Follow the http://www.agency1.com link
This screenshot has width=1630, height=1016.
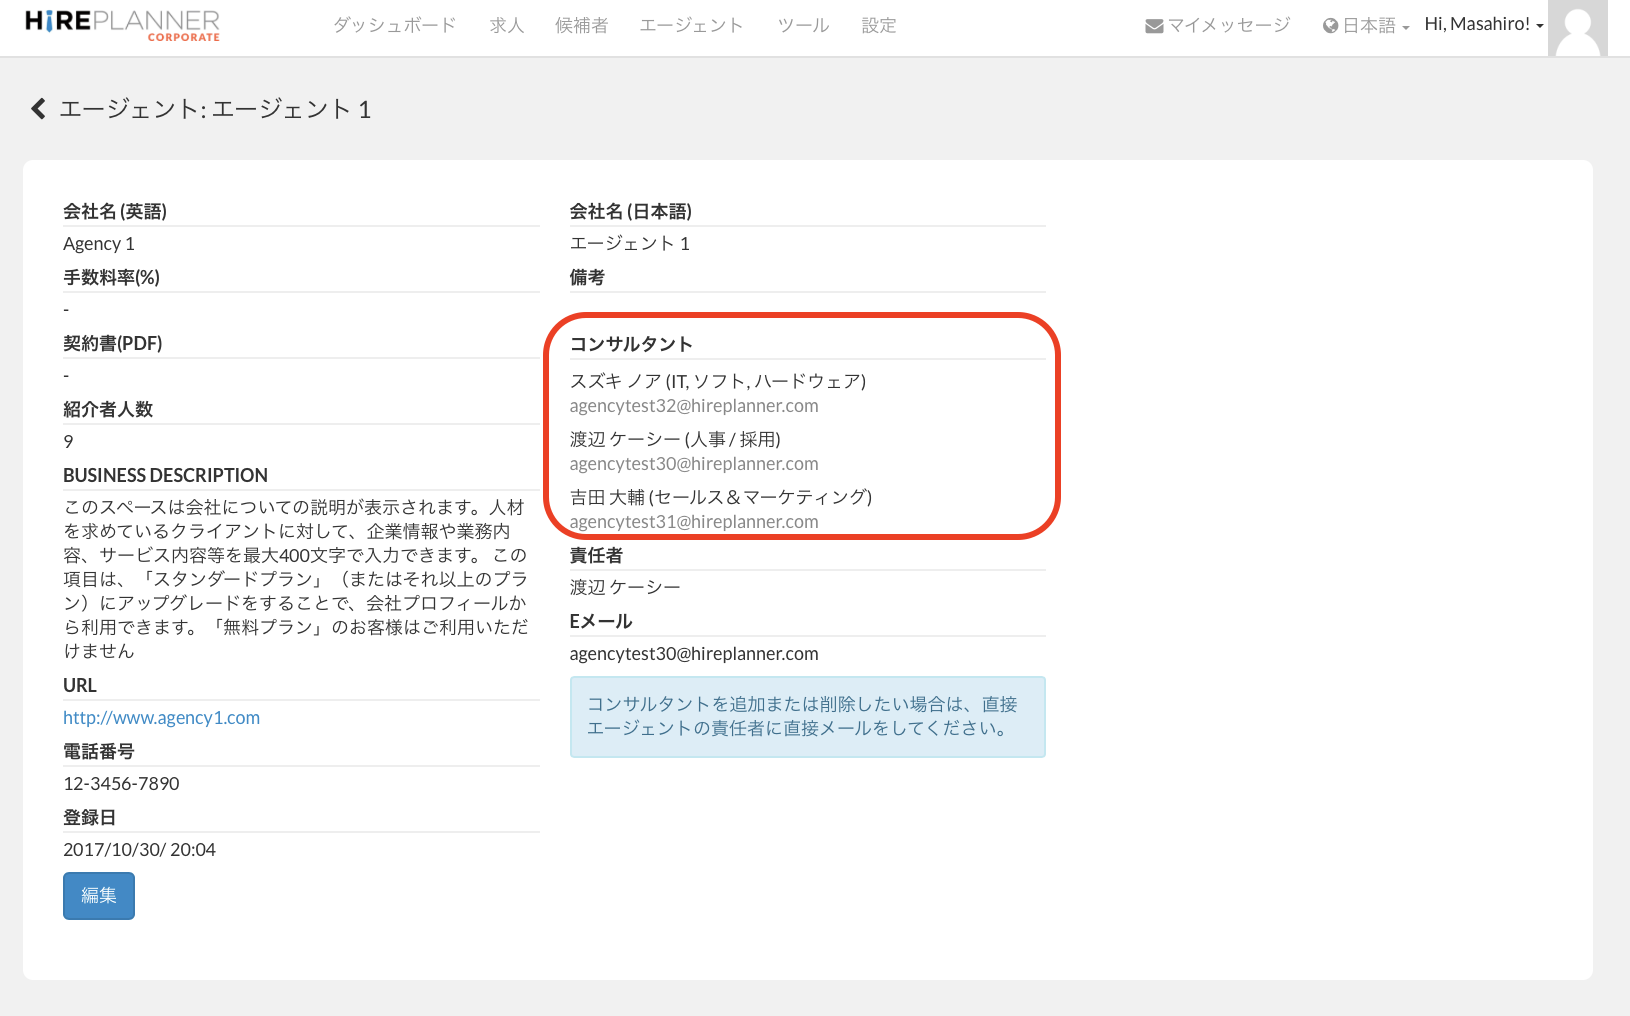tap(161, 718)
